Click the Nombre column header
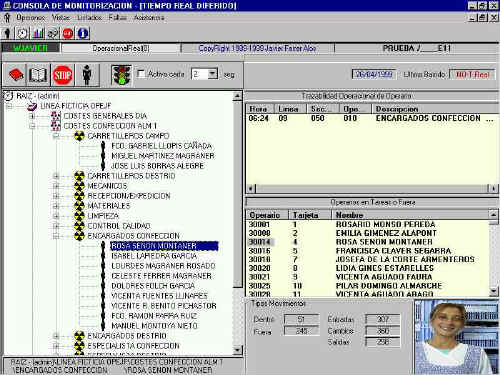The height and width of the screenshot is (375, 500). coord(410,215)
